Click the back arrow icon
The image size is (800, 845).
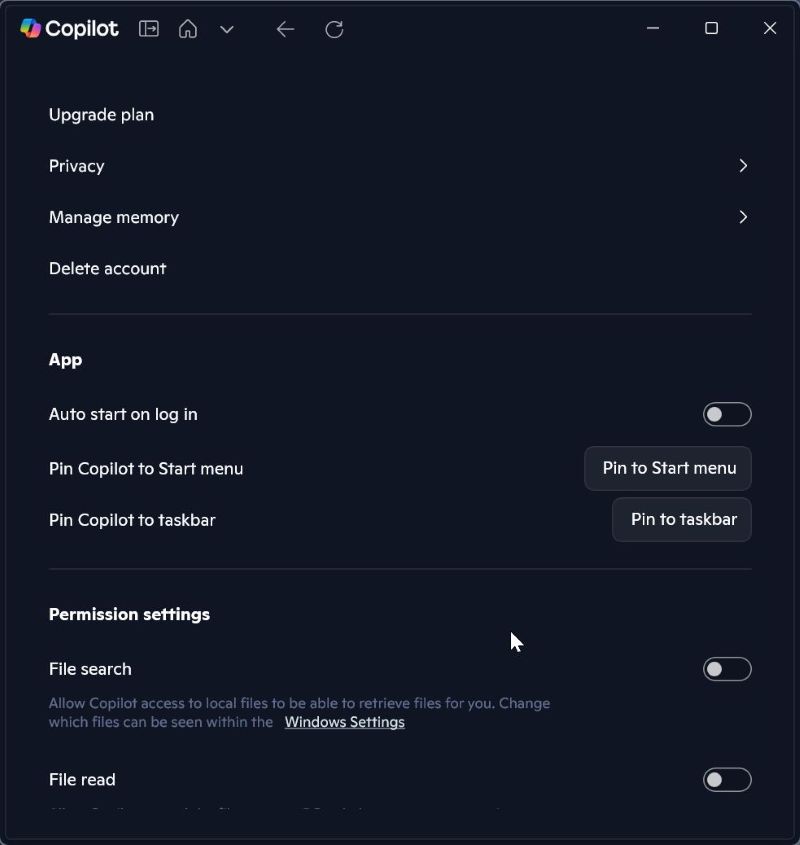286,29
